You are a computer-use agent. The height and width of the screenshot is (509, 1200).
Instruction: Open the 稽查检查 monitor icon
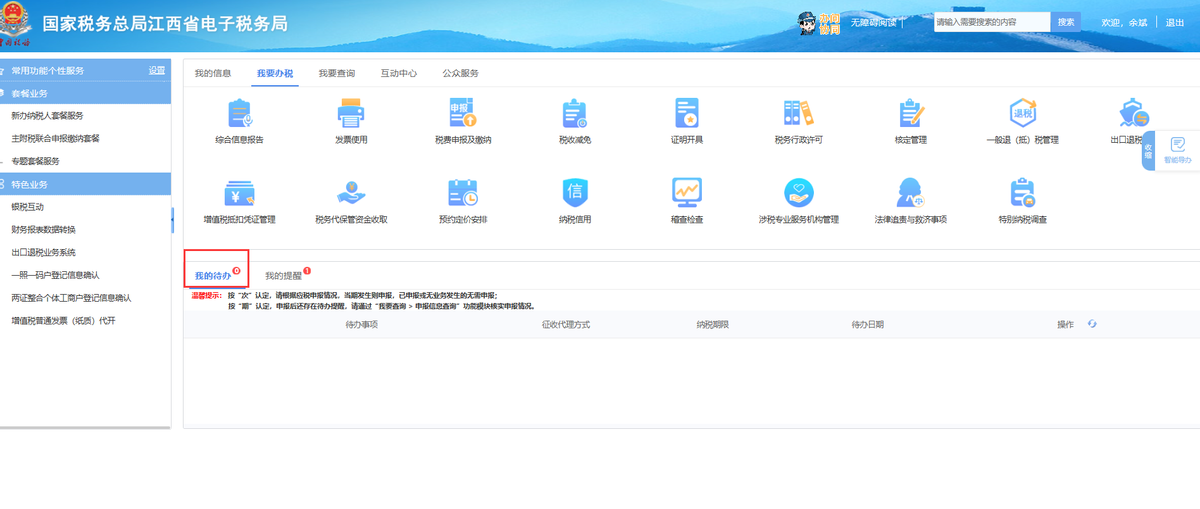(687, 192)
